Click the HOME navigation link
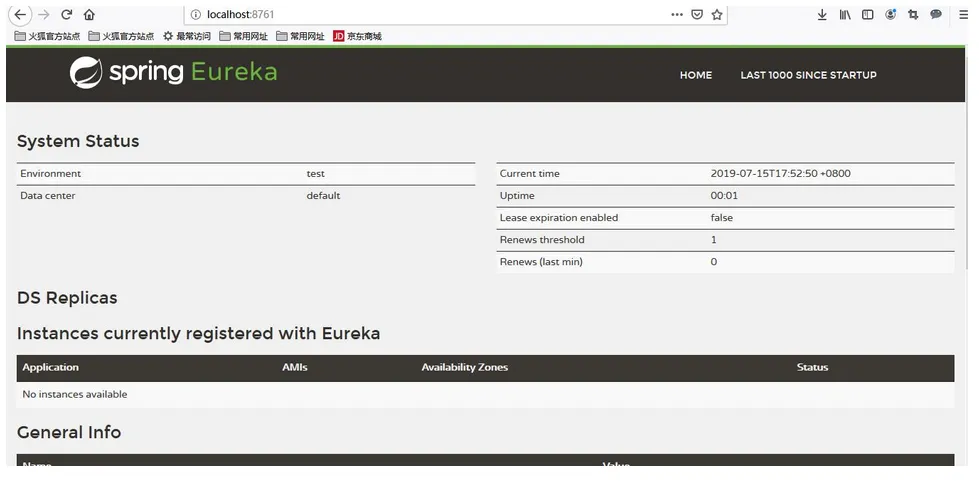Screen dimensions: 979x481 tap(696, 75)
